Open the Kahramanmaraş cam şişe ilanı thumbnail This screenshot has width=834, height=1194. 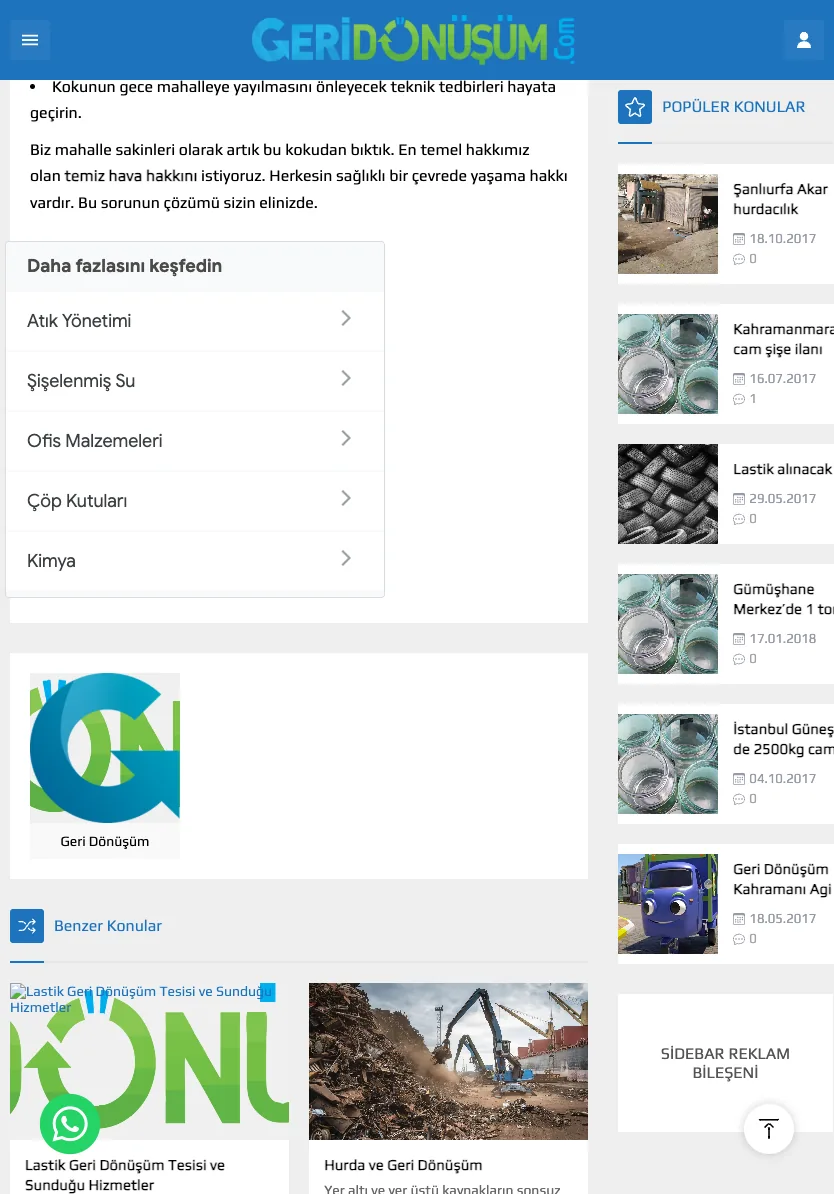pos(668,364)
